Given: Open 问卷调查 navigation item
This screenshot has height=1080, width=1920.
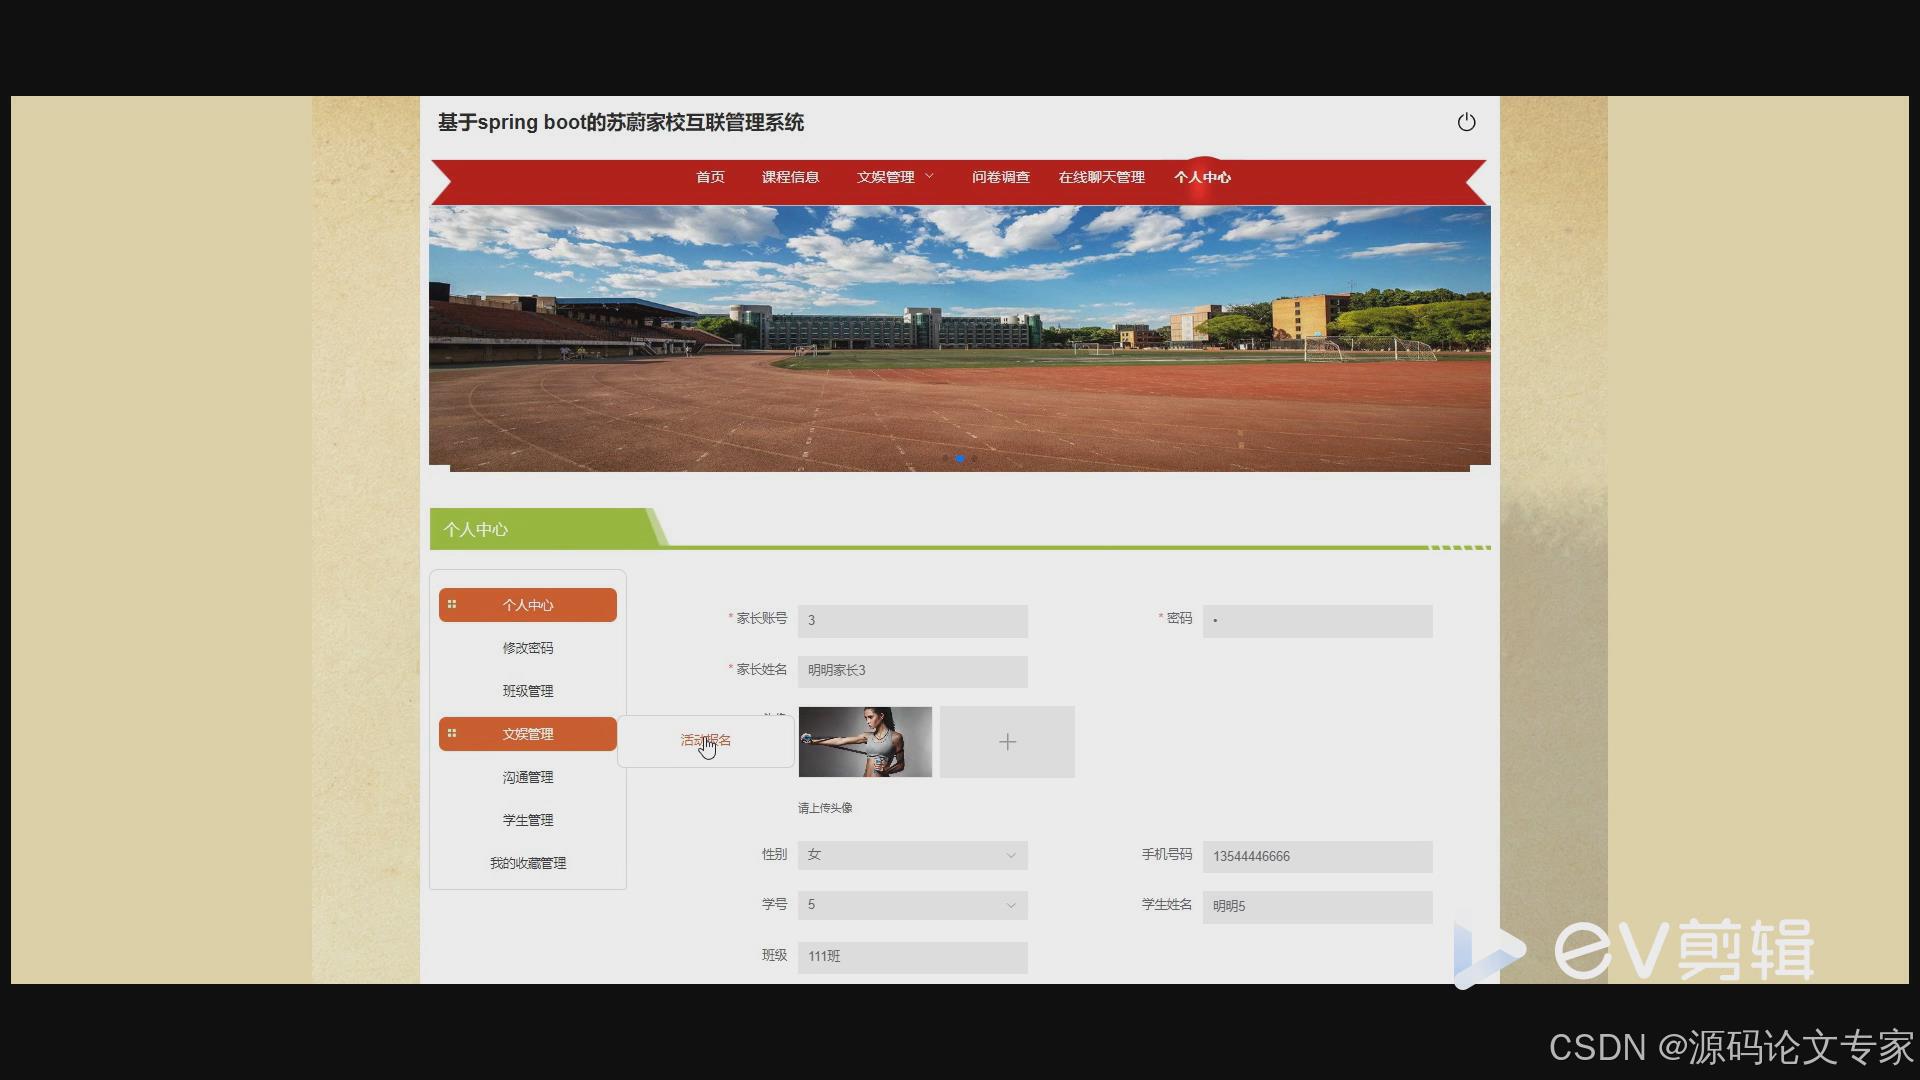Looking at the screenshot, I should 1000,177.
